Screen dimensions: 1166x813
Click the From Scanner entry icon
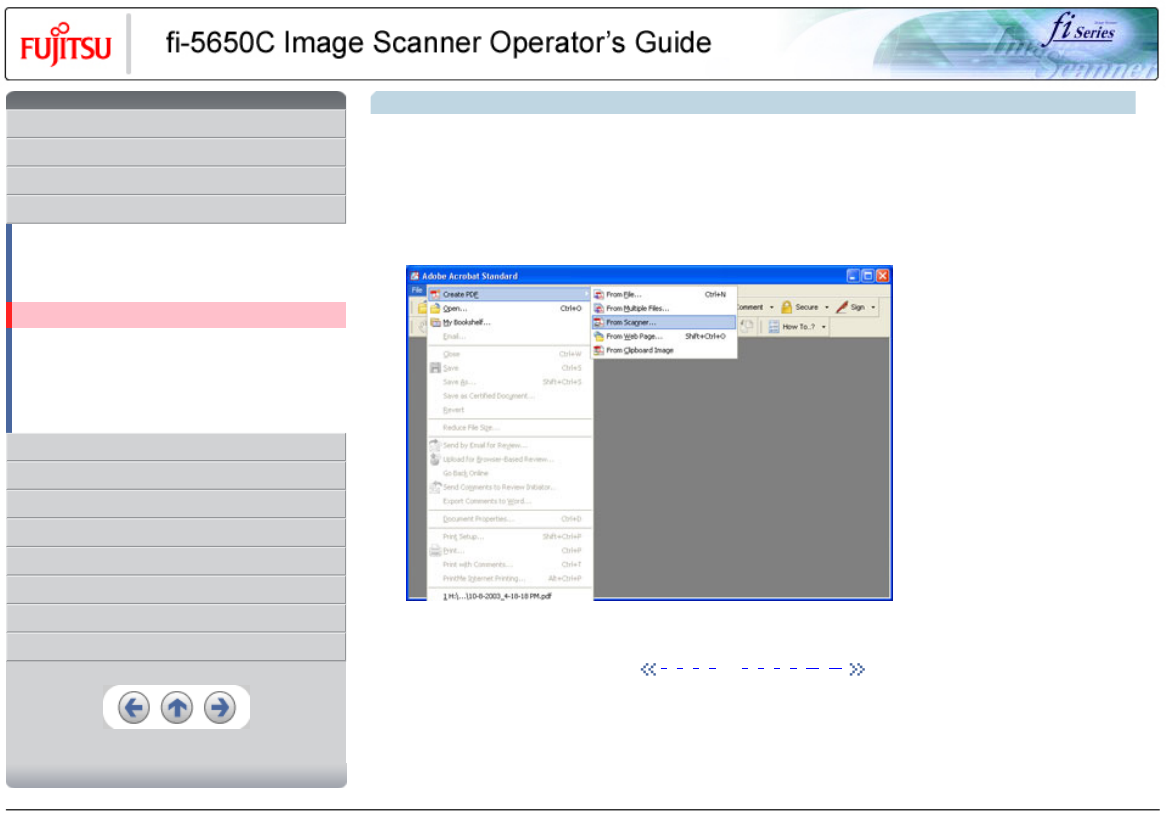(599, 322)
